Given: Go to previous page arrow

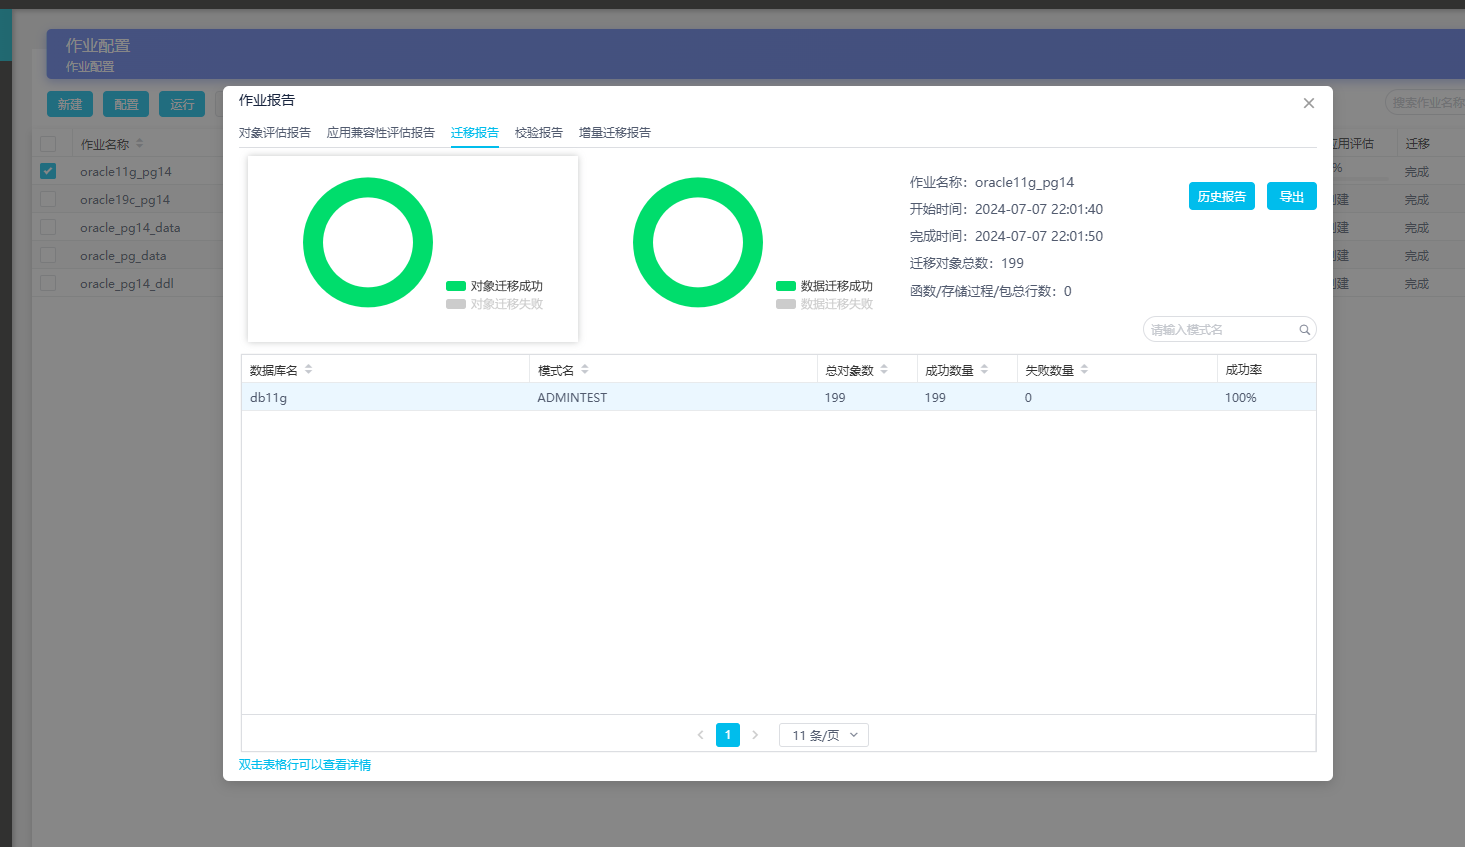Looking at the screenshot, I should (700, 735).
